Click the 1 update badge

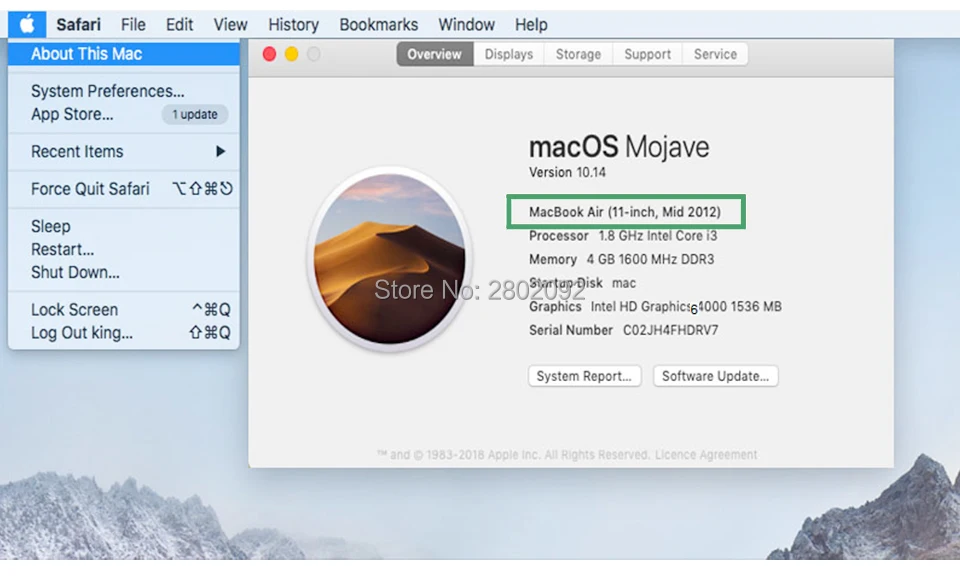[195, 115]
